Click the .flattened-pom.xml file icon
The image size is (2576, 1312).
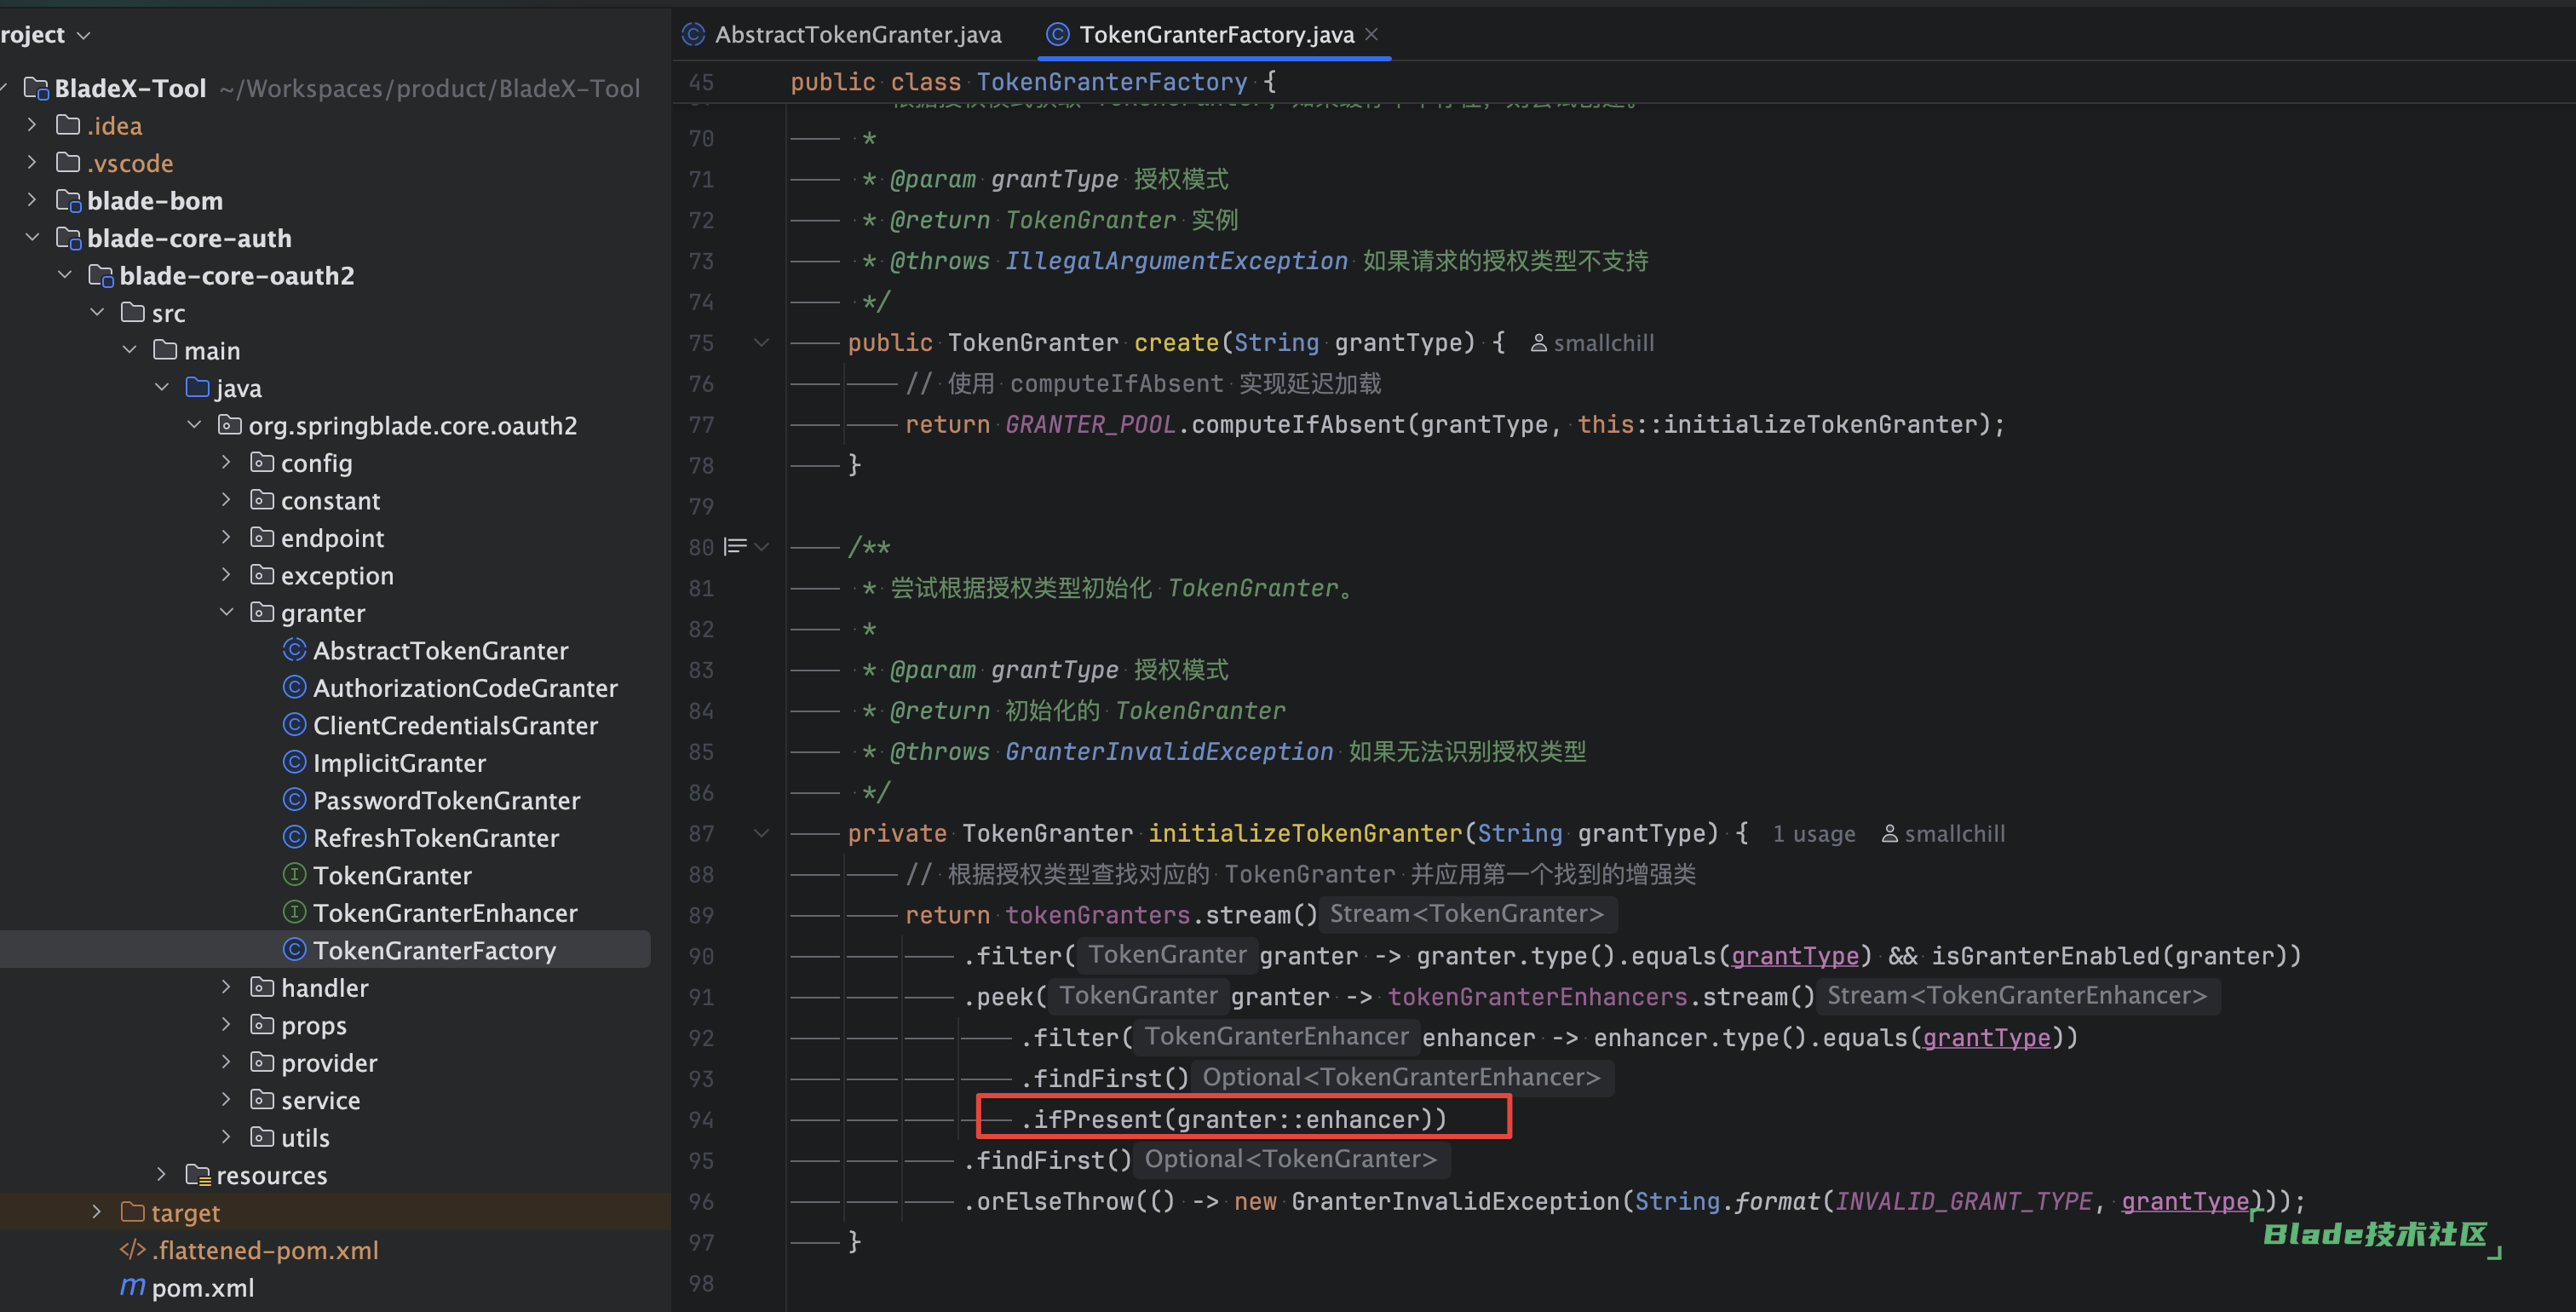coord(132,1250)
